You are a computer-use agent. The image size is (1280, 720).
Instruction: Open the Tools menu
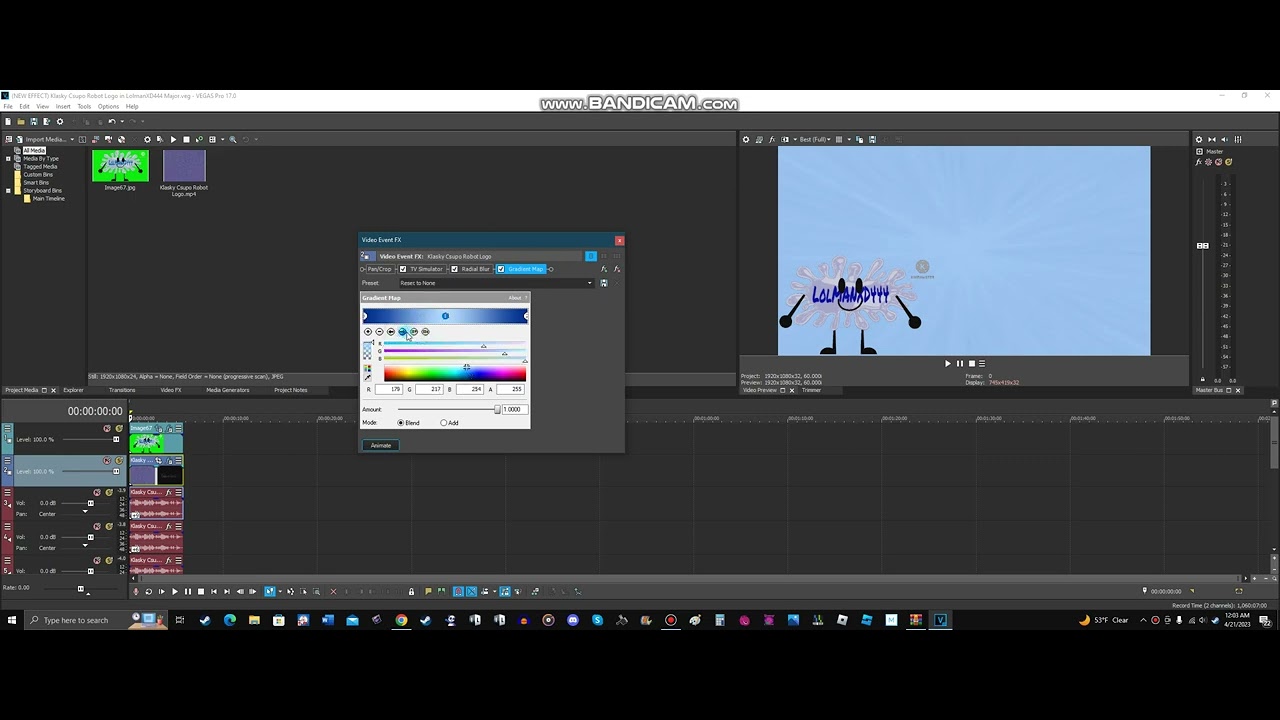[x=84, y=106]
